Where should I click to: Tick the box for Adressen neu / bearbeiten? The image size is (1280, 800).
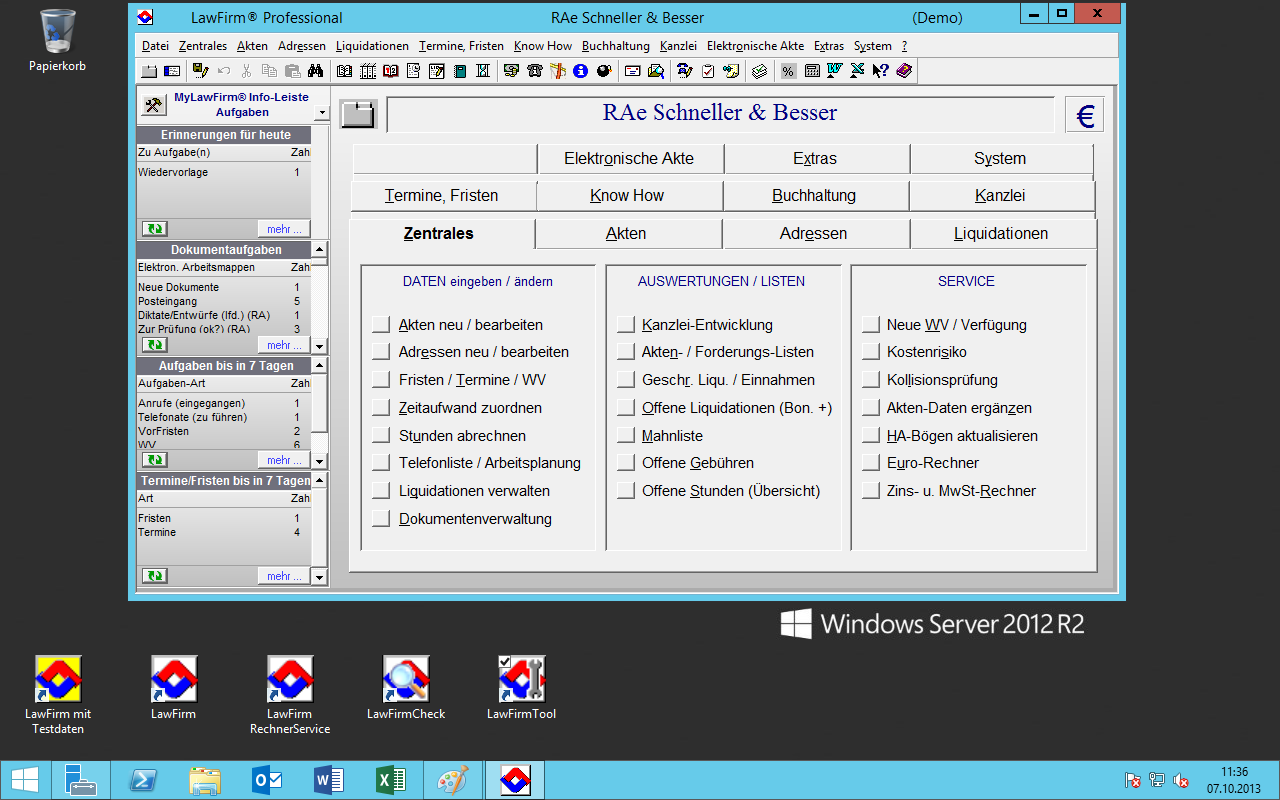(380, 352)
